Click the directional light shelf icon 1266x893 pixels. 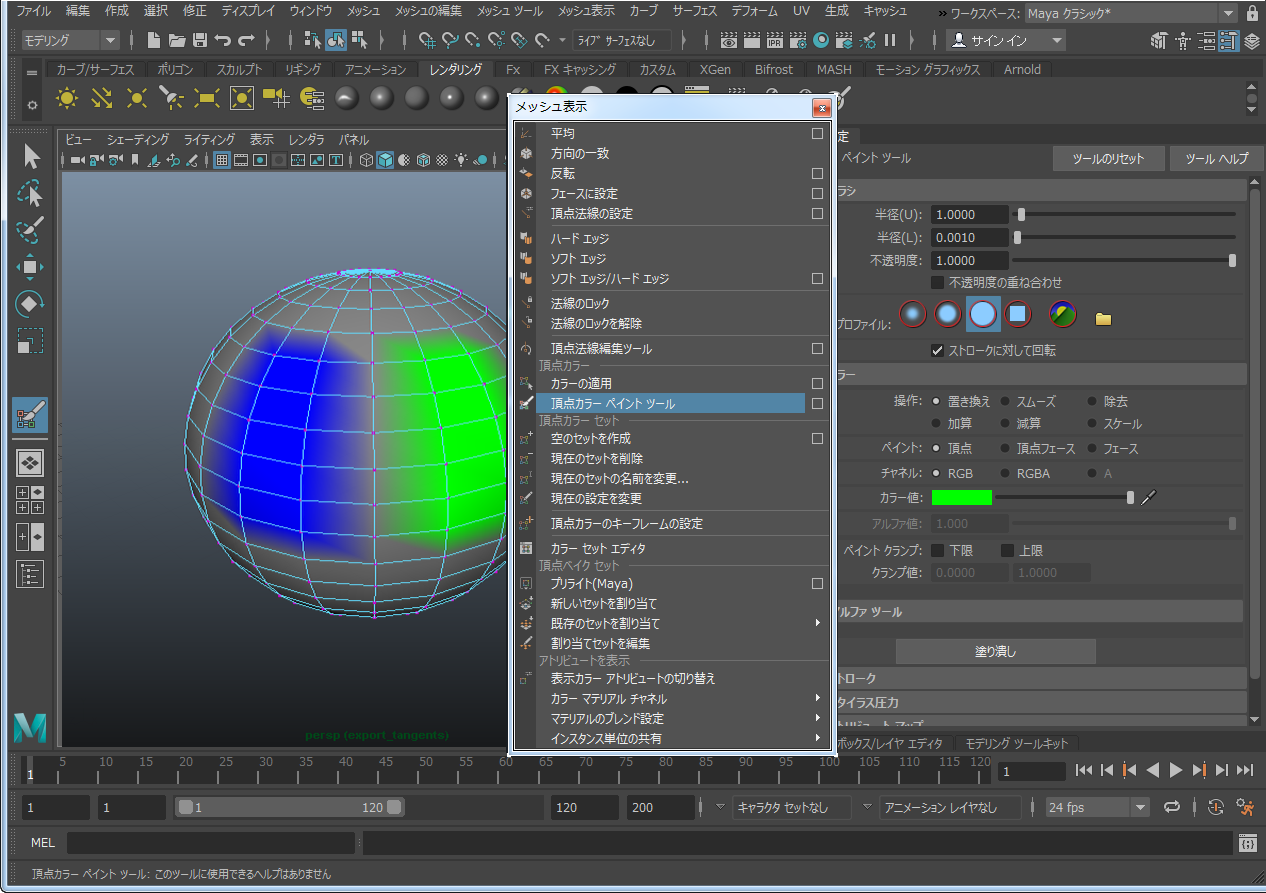(x=101, y=98)
